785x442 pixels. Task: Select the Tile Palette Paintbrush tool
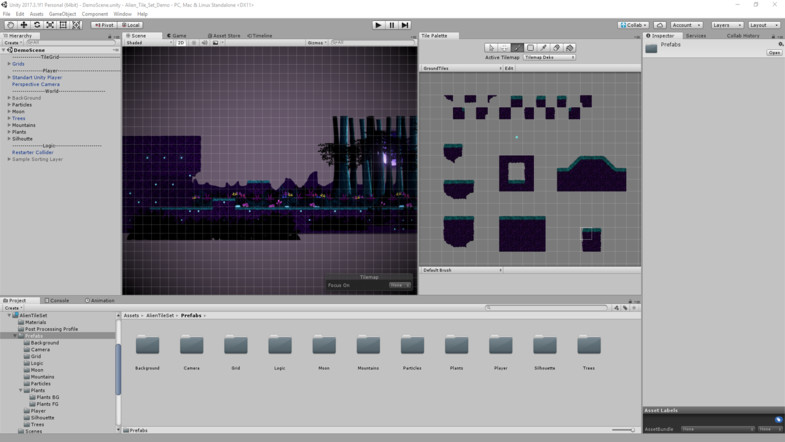point(517,48)
